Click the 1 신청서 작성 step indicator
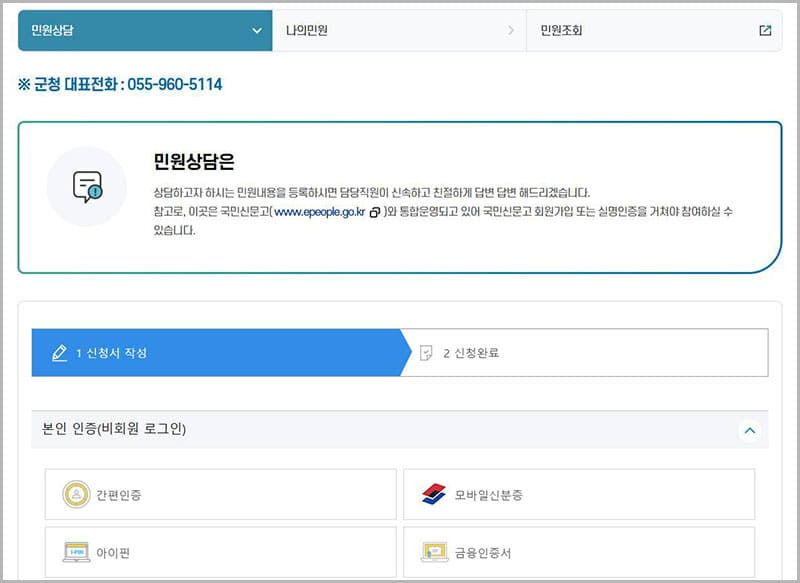The height and width of the screenshot is (583, 800). coord(120,352)
